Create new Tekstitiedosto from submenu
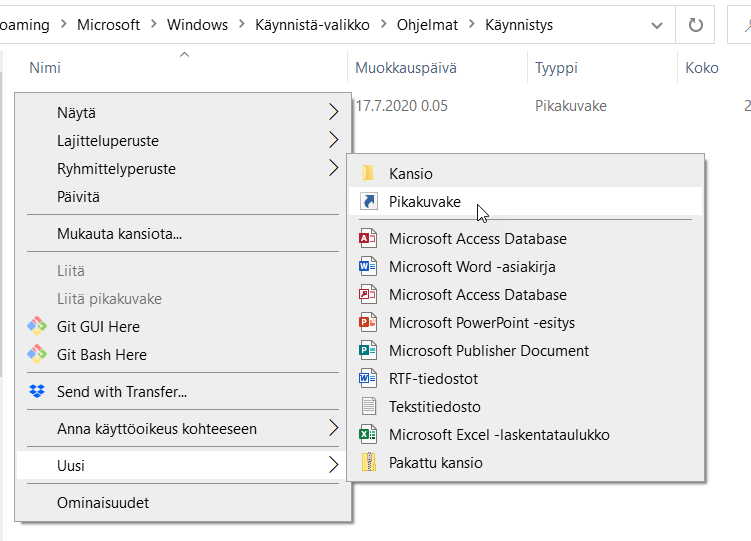 pos(434,407)
